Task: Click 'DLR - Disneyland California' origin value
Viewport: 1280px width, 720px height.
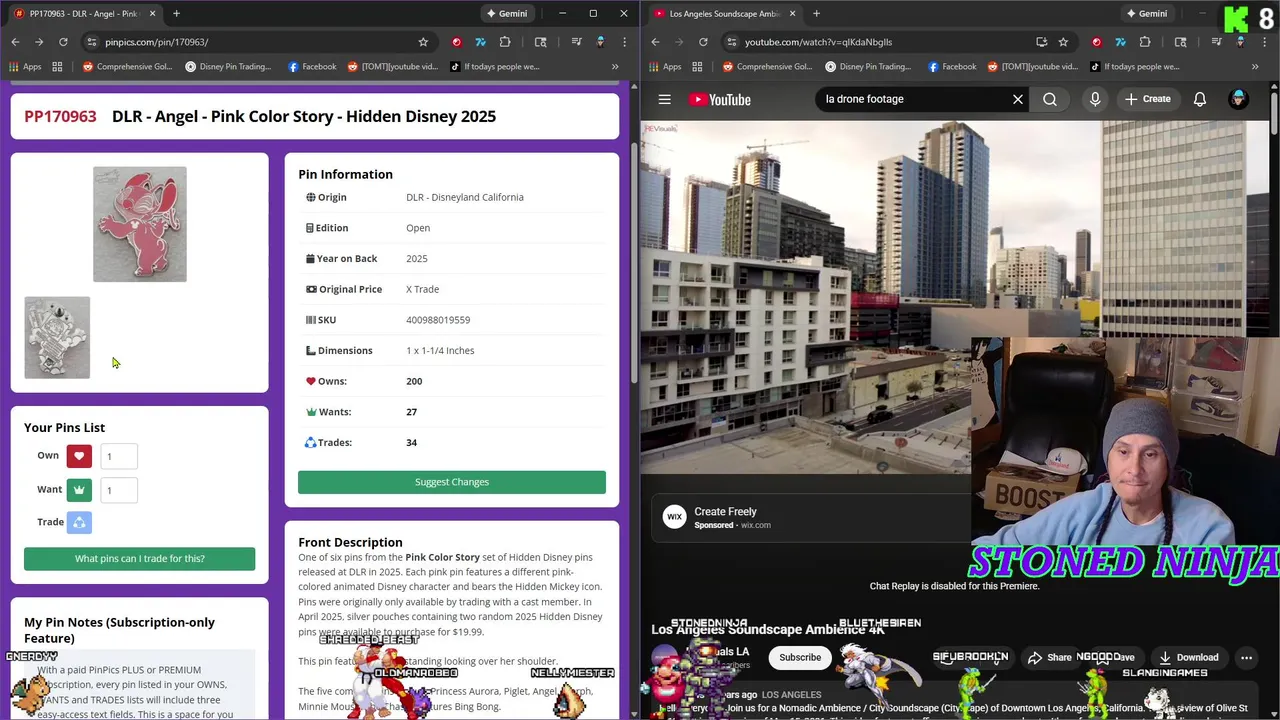Action: pyautogui.click(x=464, y=197)
